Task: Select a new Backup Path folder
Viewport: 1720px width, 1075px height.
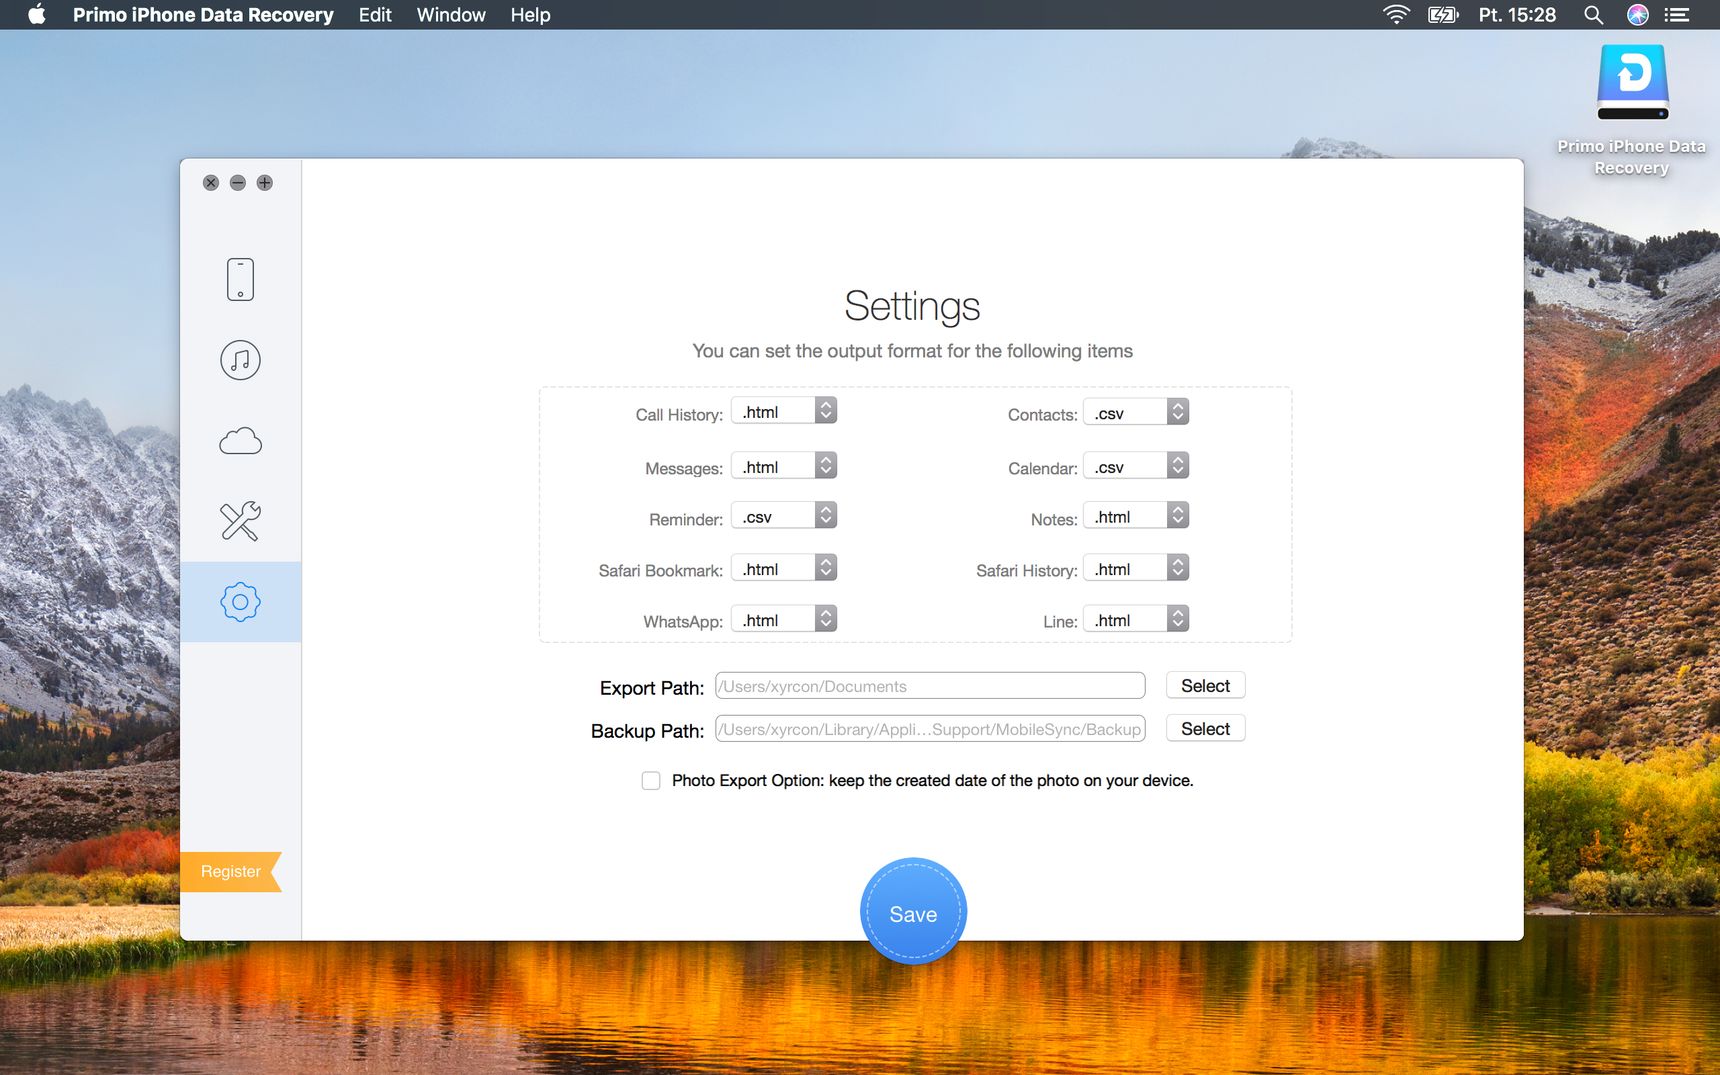Action: [x=1205, y=729]
